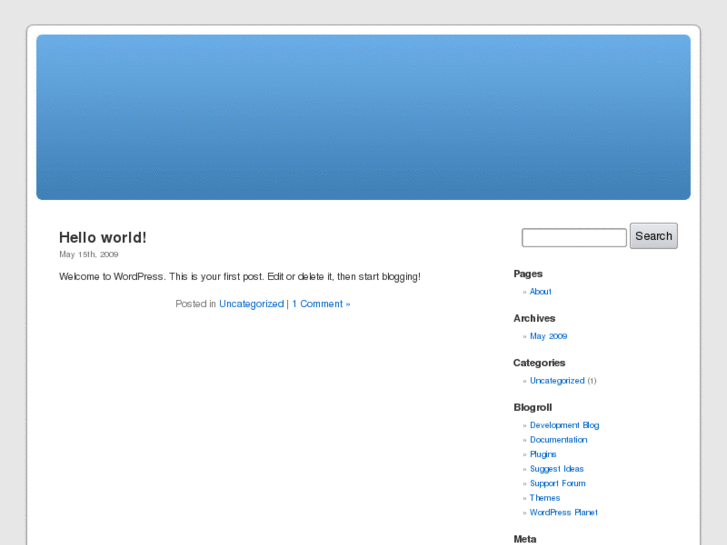The image size is (727, 545).
Task: Click the blue header banner
Action: [x=363, y=117]
